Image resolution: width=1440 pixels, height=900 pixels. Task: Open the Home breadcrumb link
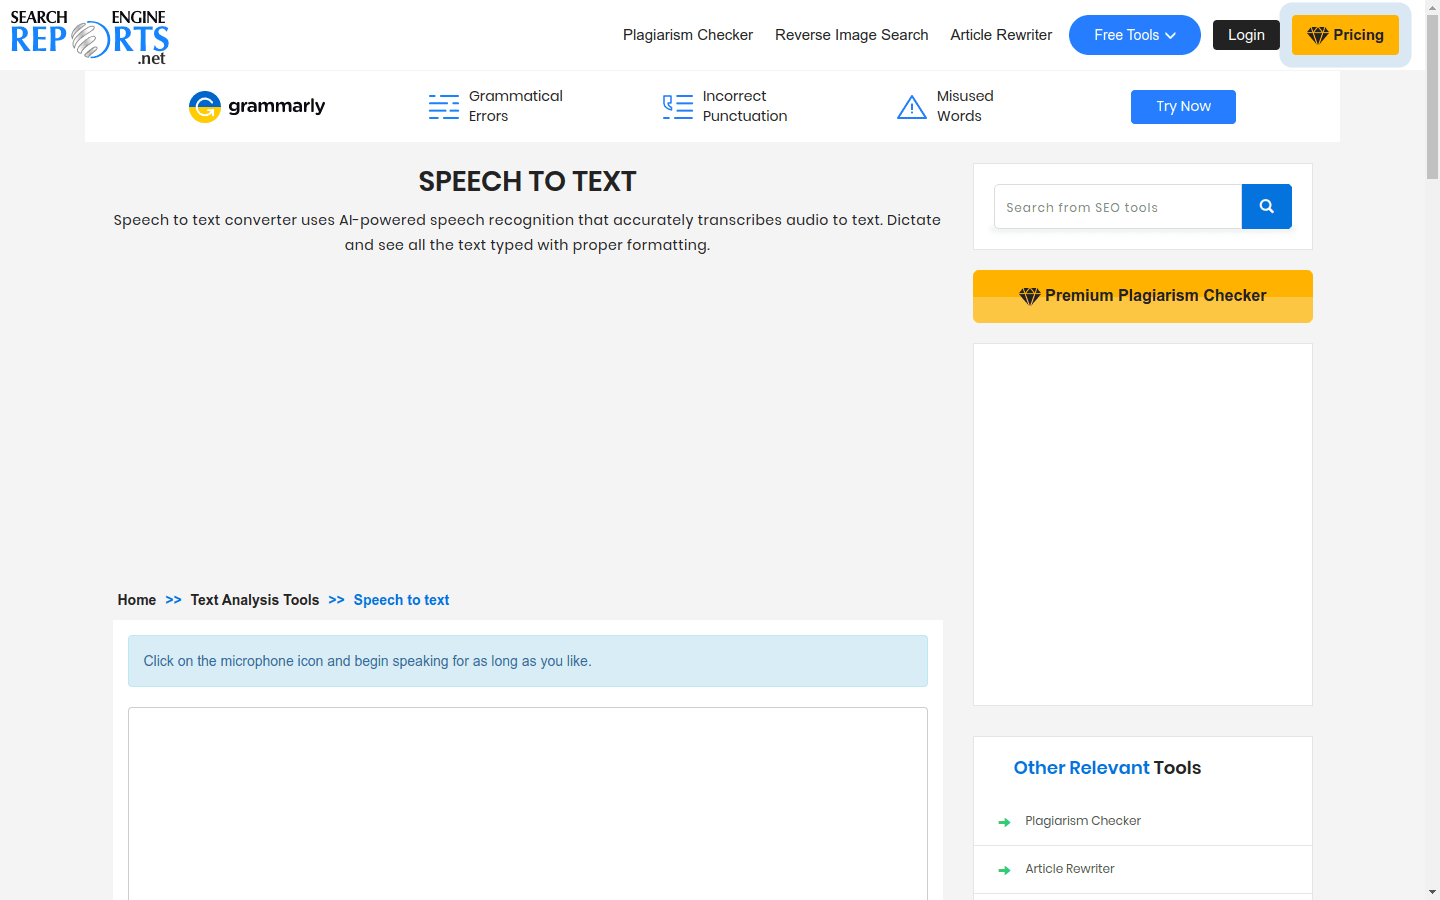(x=137, y=599)
